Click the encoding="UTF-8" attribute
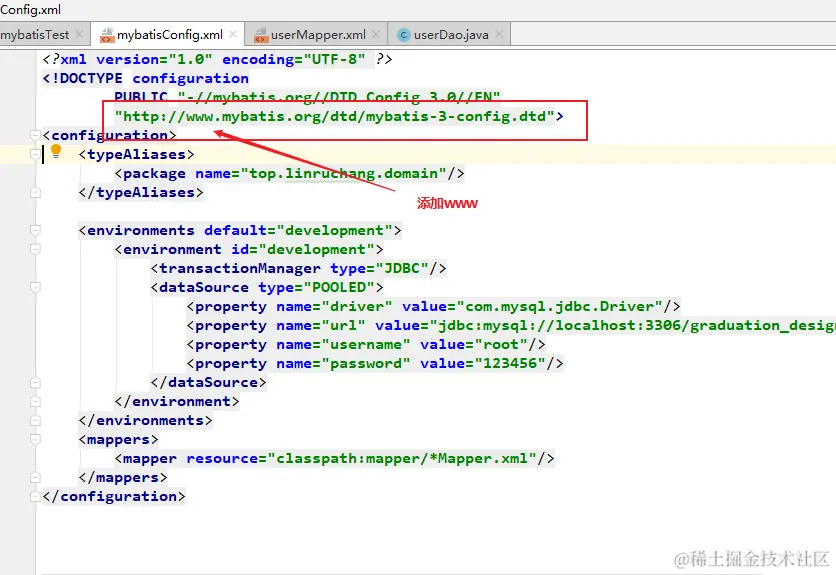836x575 pixels. coord(294,59)
